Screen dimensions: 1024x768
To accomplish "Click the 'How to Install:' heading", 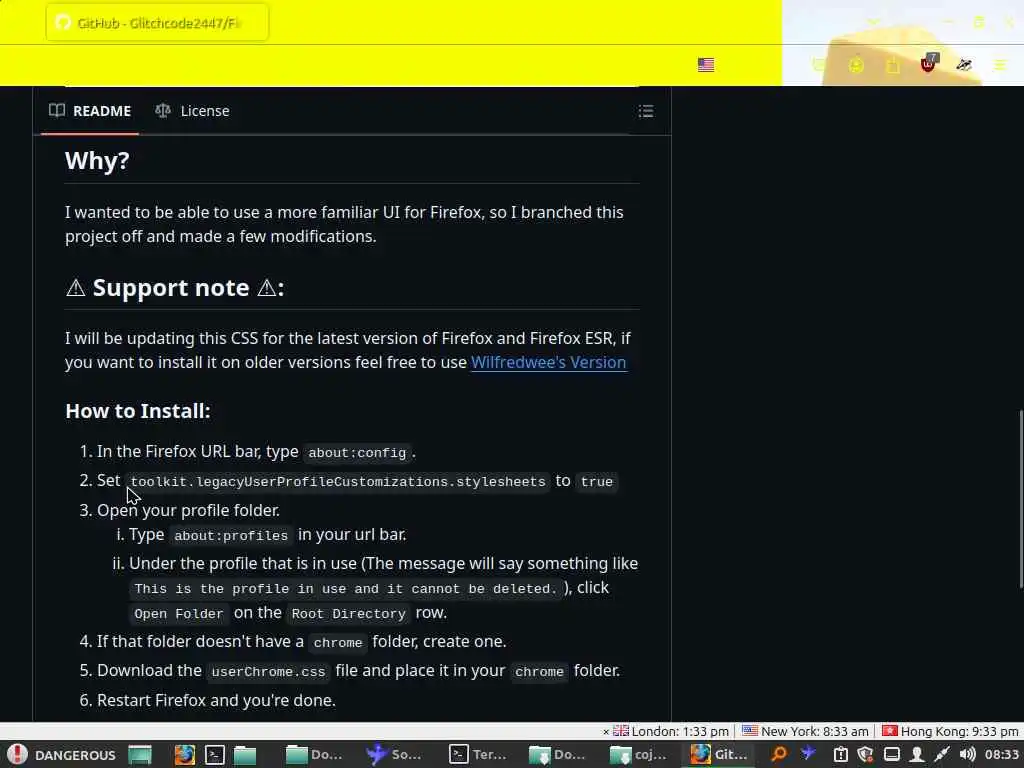I will pos(138,411).
